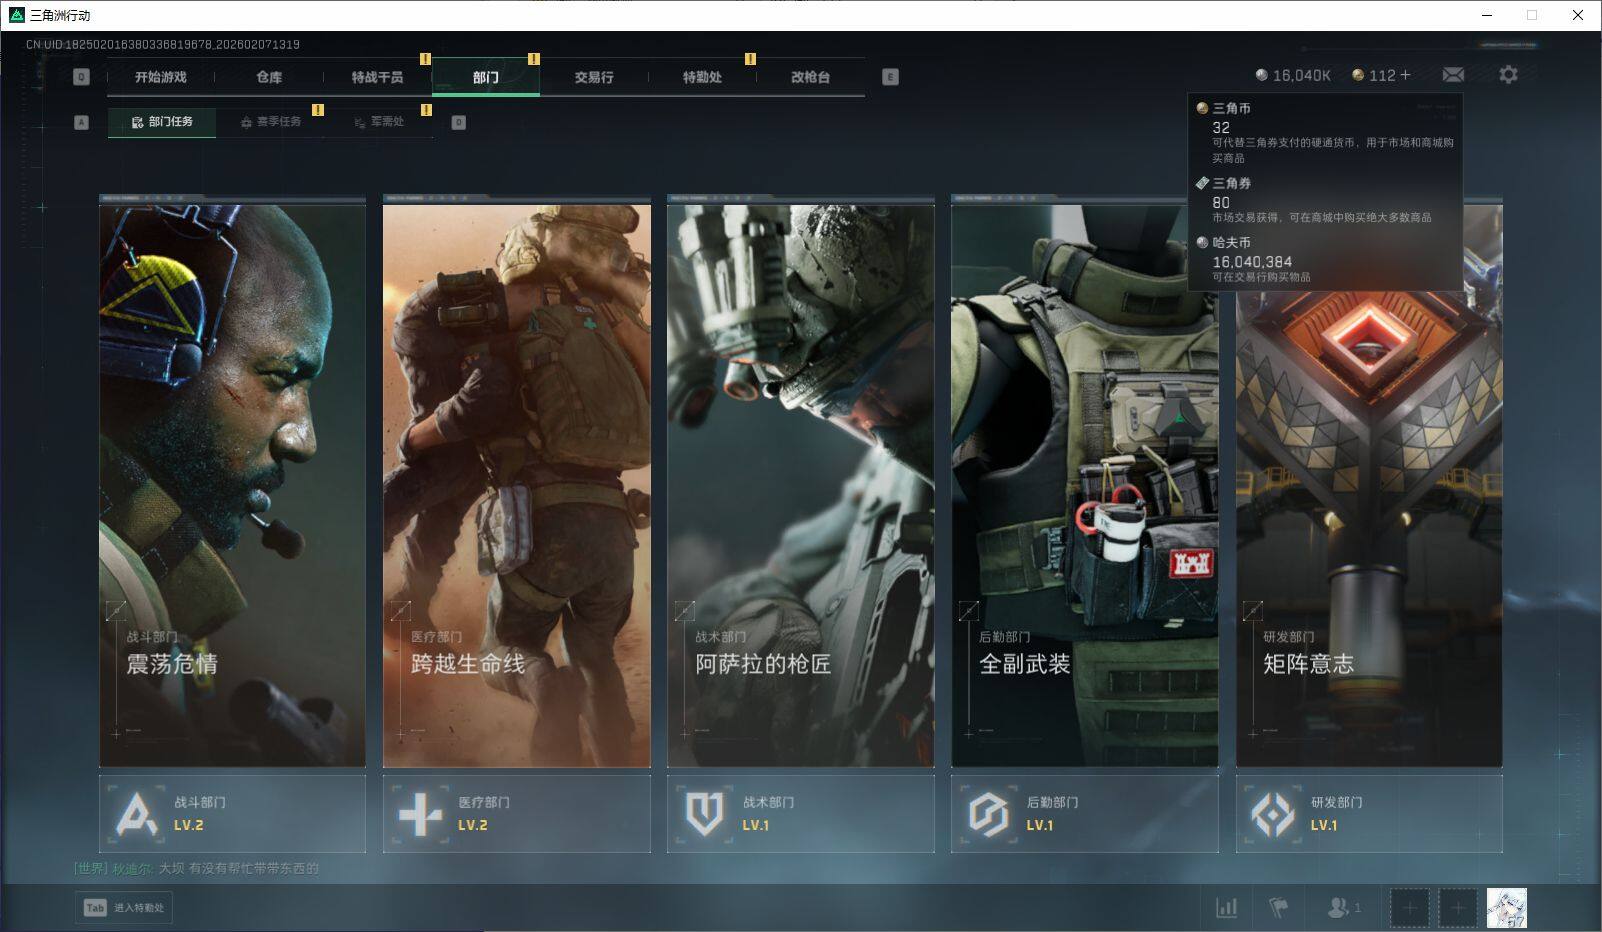Screen dimensions: 1602x932
Task: Click the Q key hint icon
Action: coord(81,77)
